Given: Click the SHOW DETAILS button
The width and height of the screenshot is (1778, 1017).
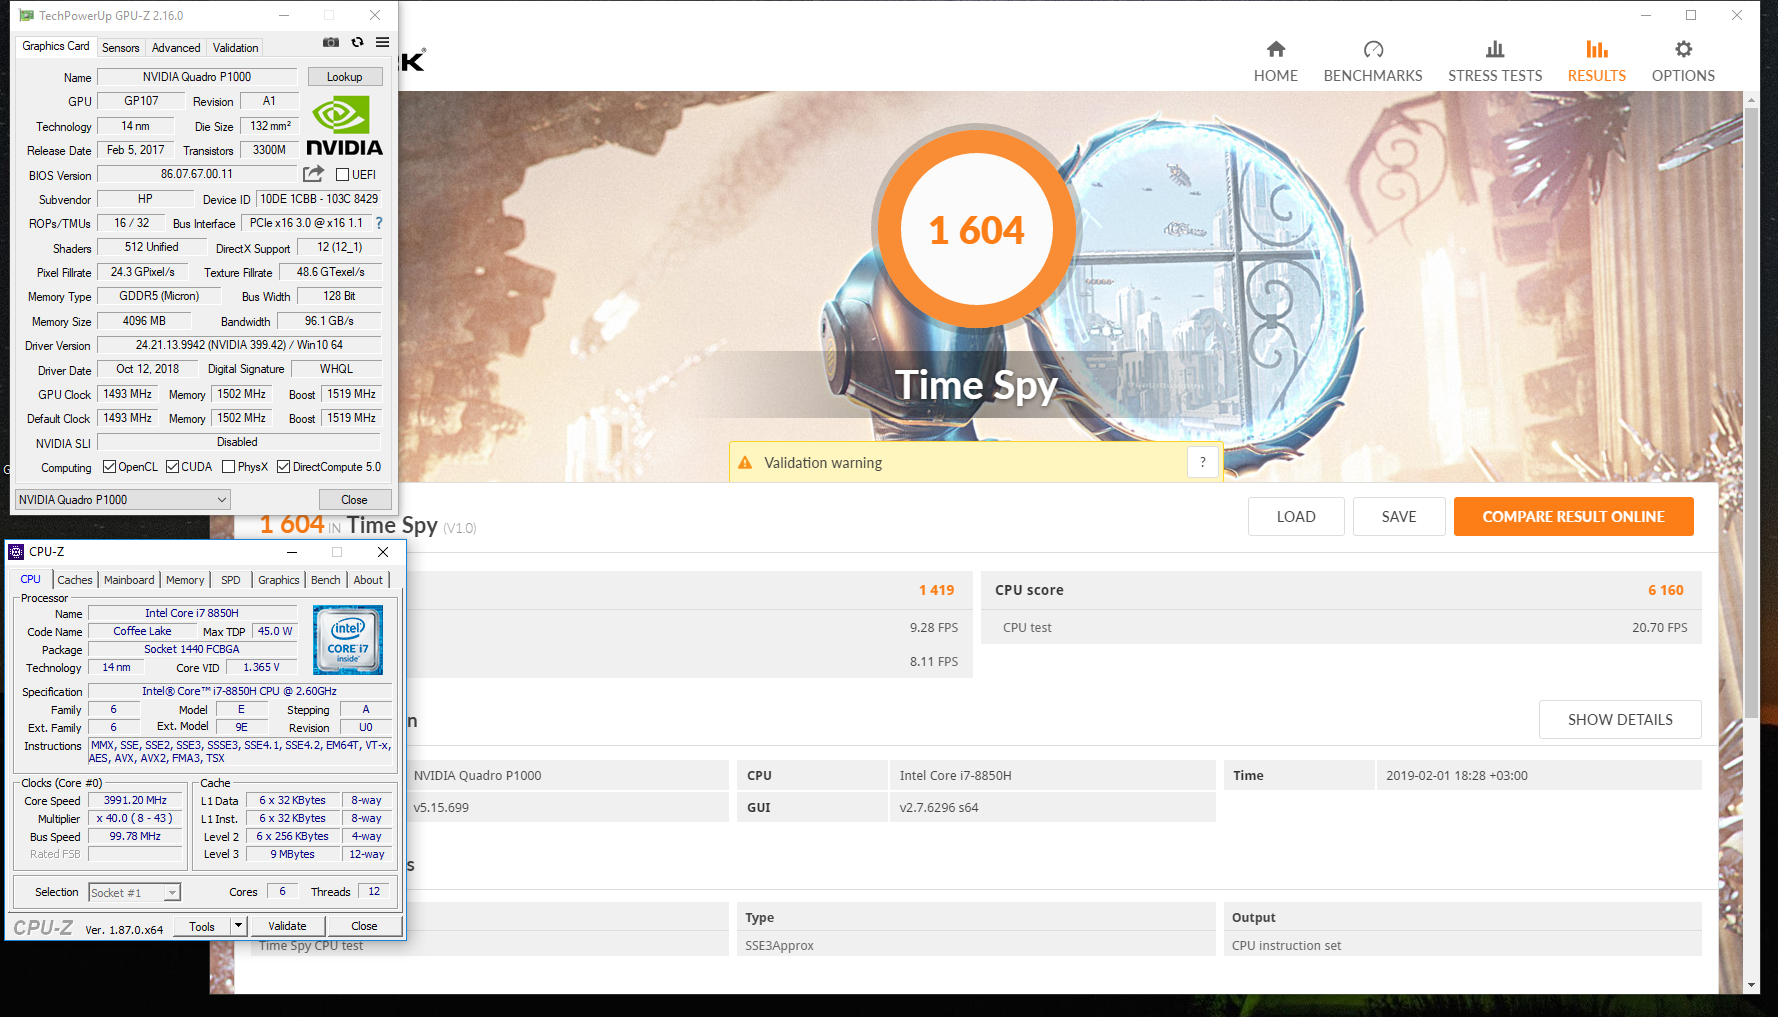Looking at the screenshot, I should [x=1620, y=720].
